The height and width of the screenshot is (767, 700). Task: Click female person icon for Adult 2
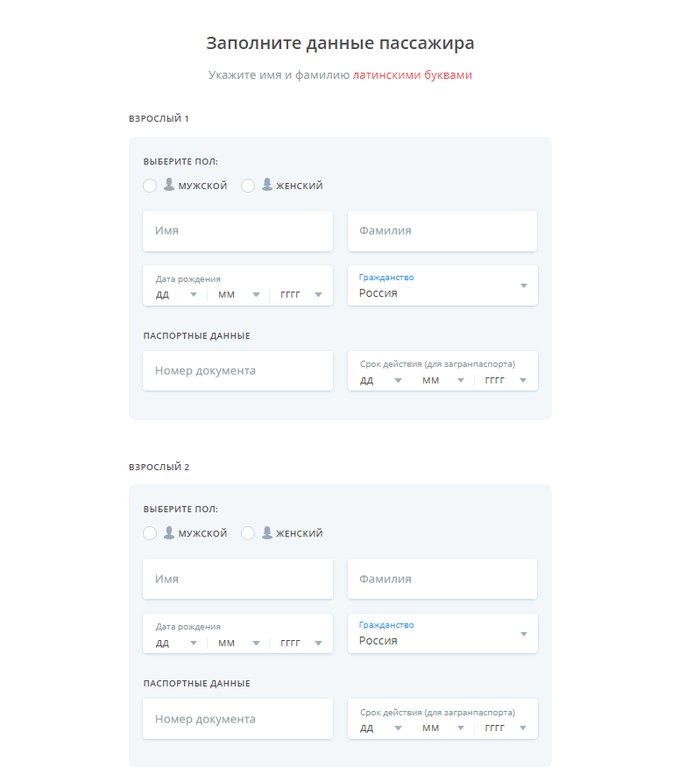(267, 533)
